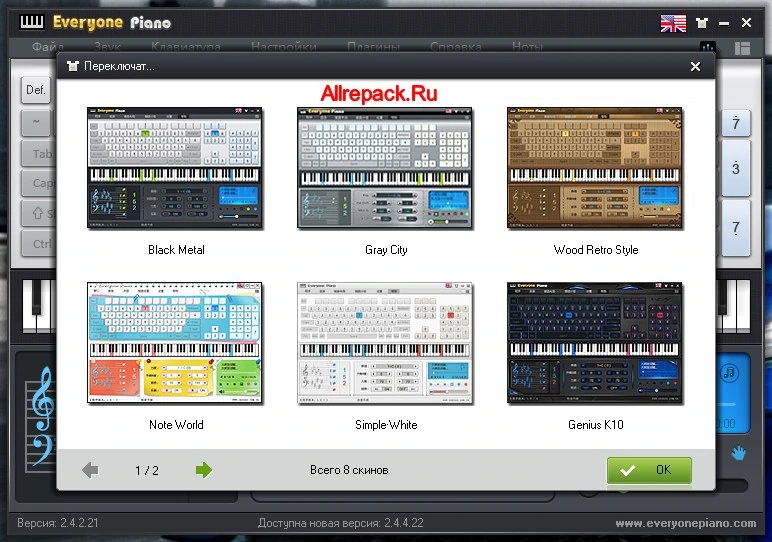Viewport: 772px width, 542px height.
Task: Click the equalizer icon in menu bar
Action: [708, 47]
